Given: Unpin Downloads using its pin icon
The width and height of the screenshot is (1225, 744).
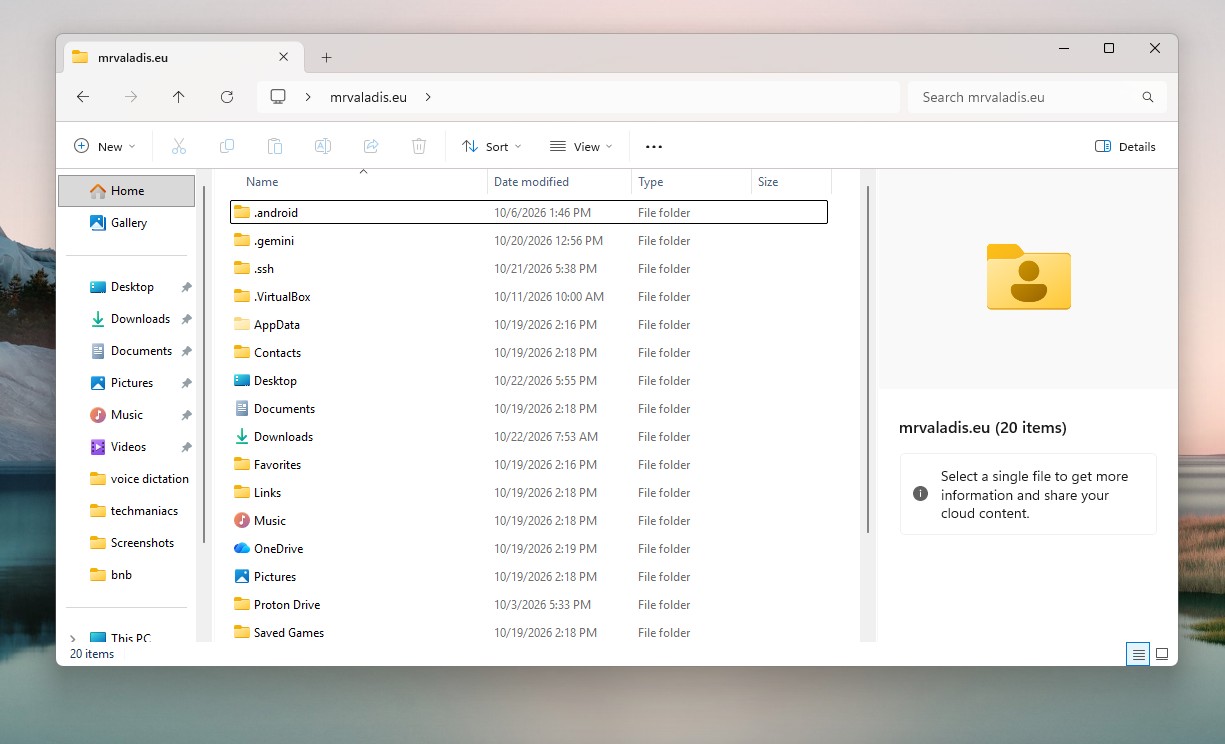Looking at the screenshot, I should pos(186,319).
